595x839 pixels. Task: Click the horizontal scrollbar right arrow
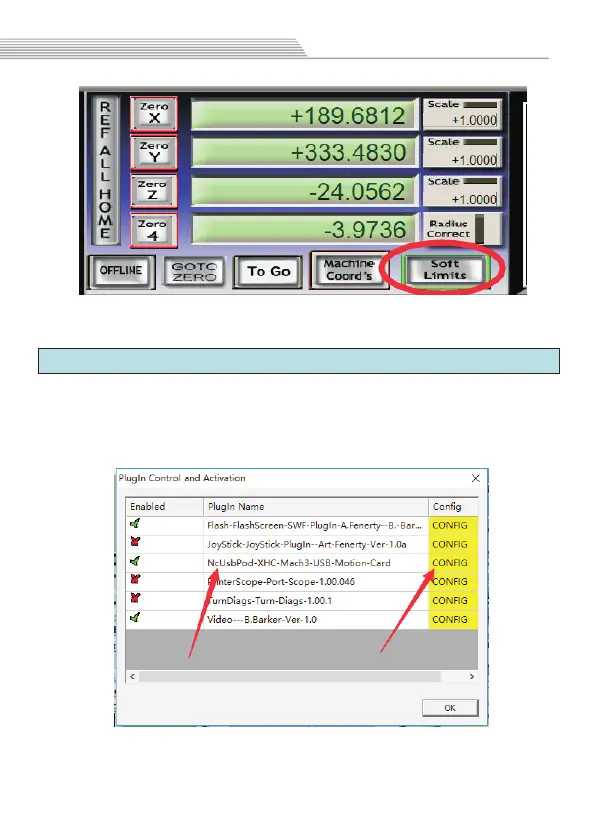[471, 676]
